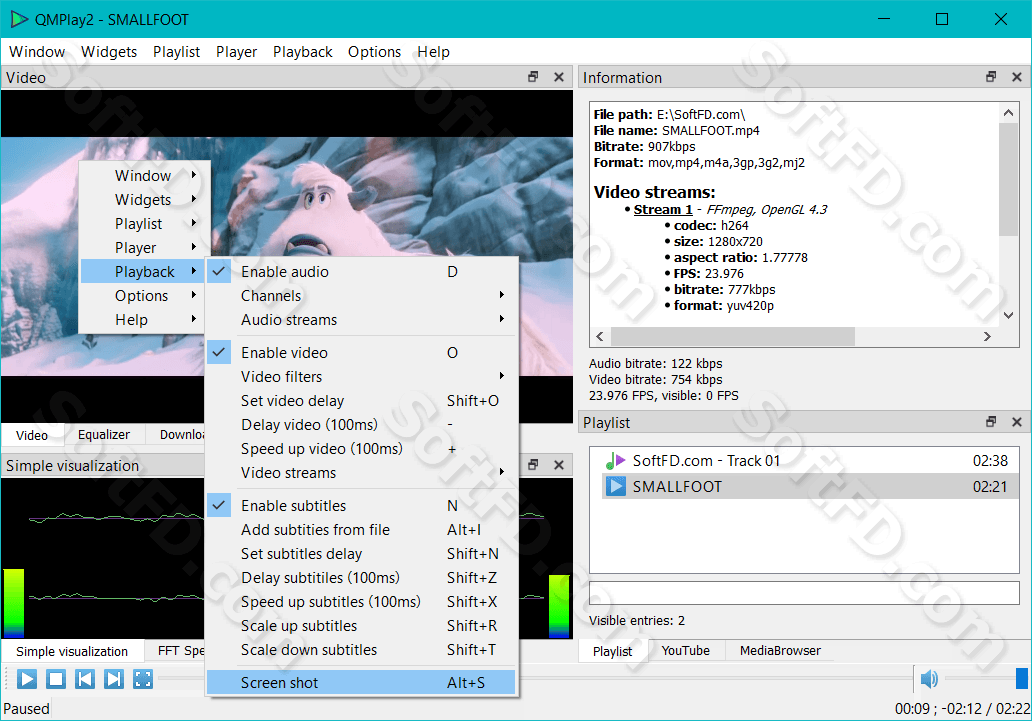The height and width of the screenshot is (721, 1032).
Task: Close the Playlist panel
Action: pyautogui.click(x=1016, y=422)
